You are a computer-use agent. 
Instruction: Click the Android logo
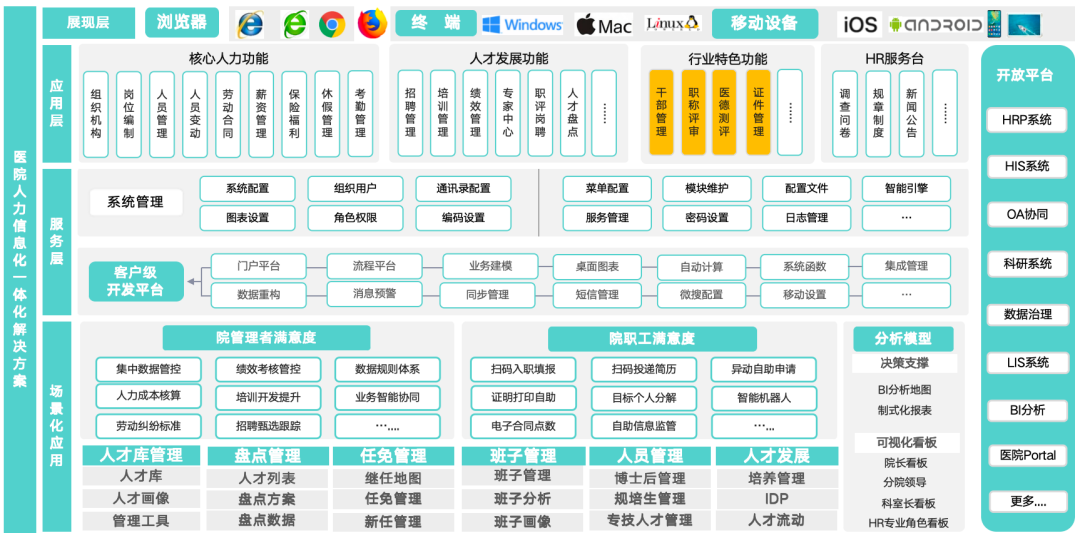pos(935,25)
